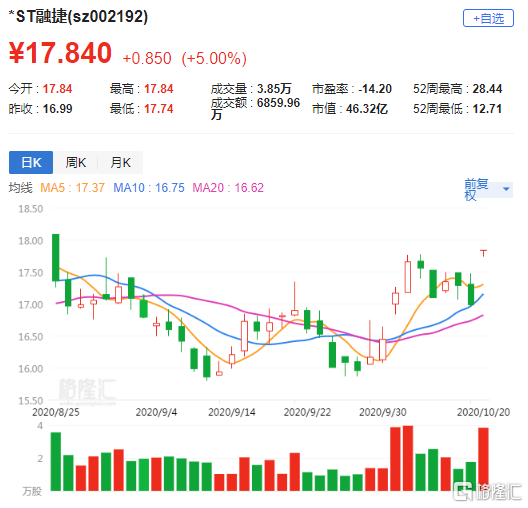Click the 万股 volume unit label
The height and width of the screenshot is (508, 528).
(x=32, y=492)
